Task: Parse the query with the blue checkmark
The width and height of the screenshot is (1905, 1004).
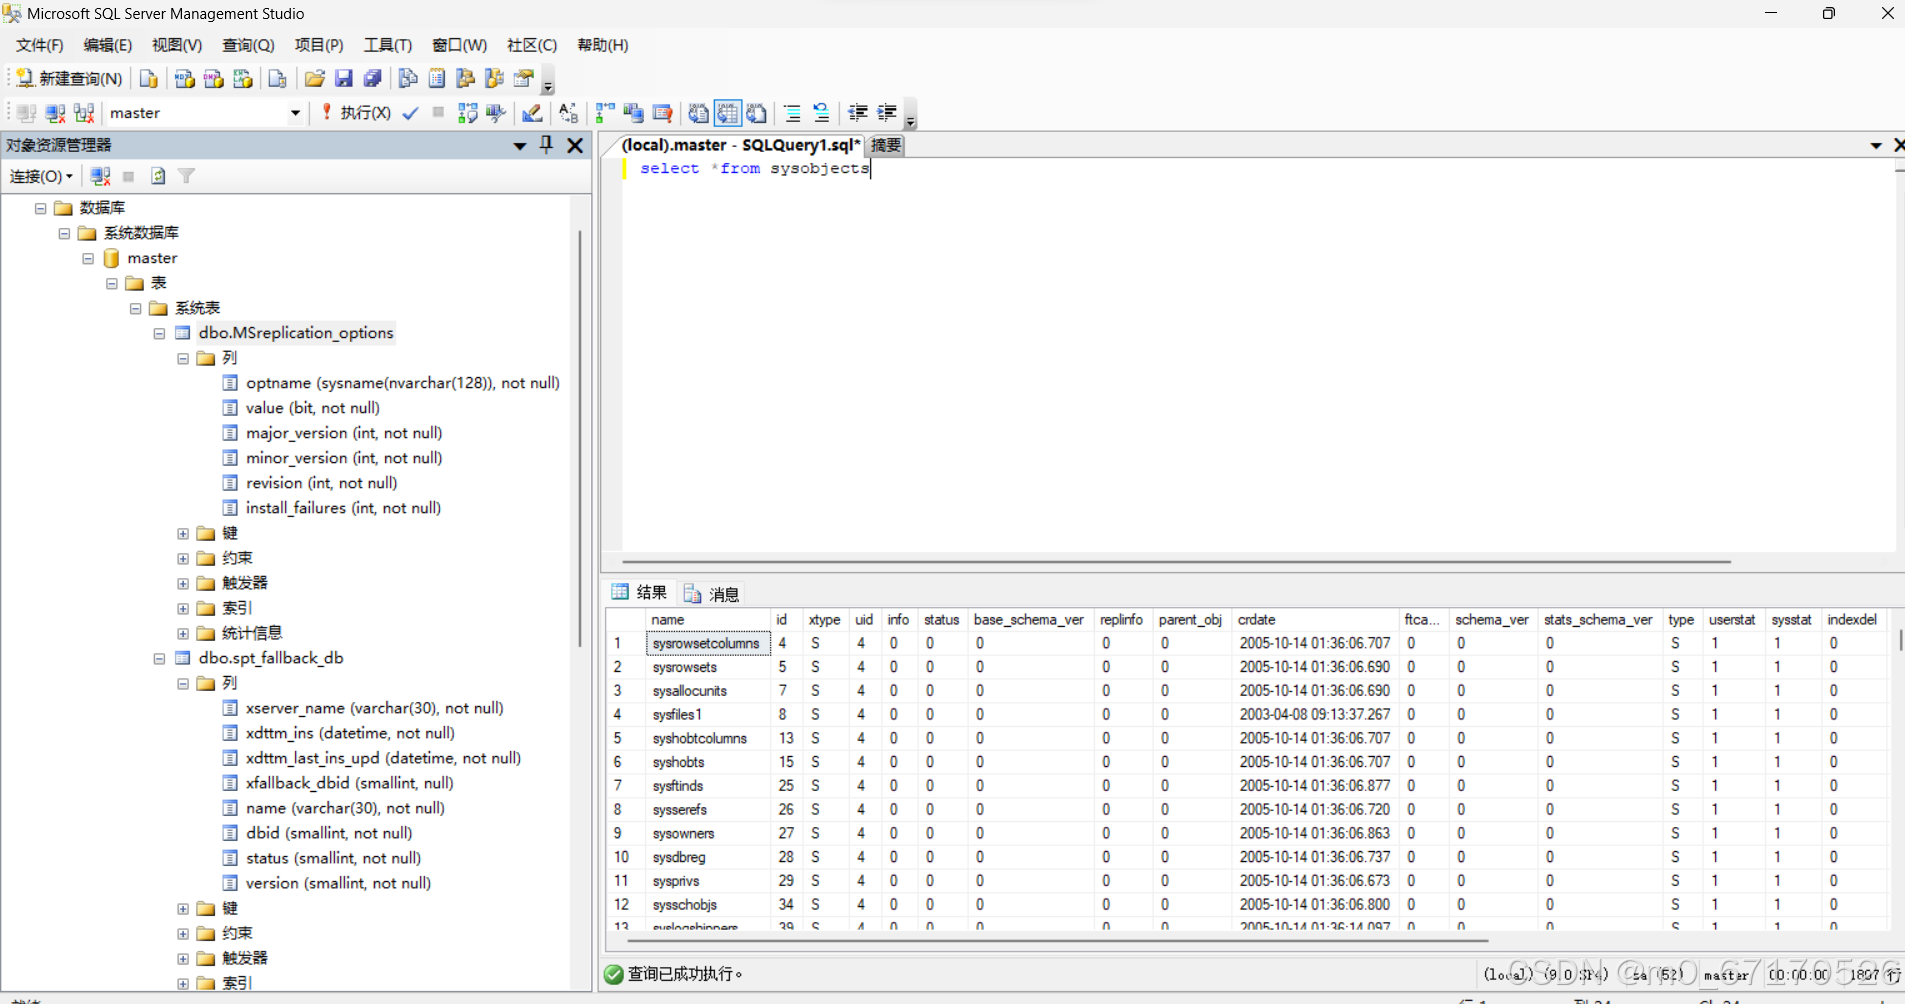Action: pyautogui.click(x=410, y=113)
